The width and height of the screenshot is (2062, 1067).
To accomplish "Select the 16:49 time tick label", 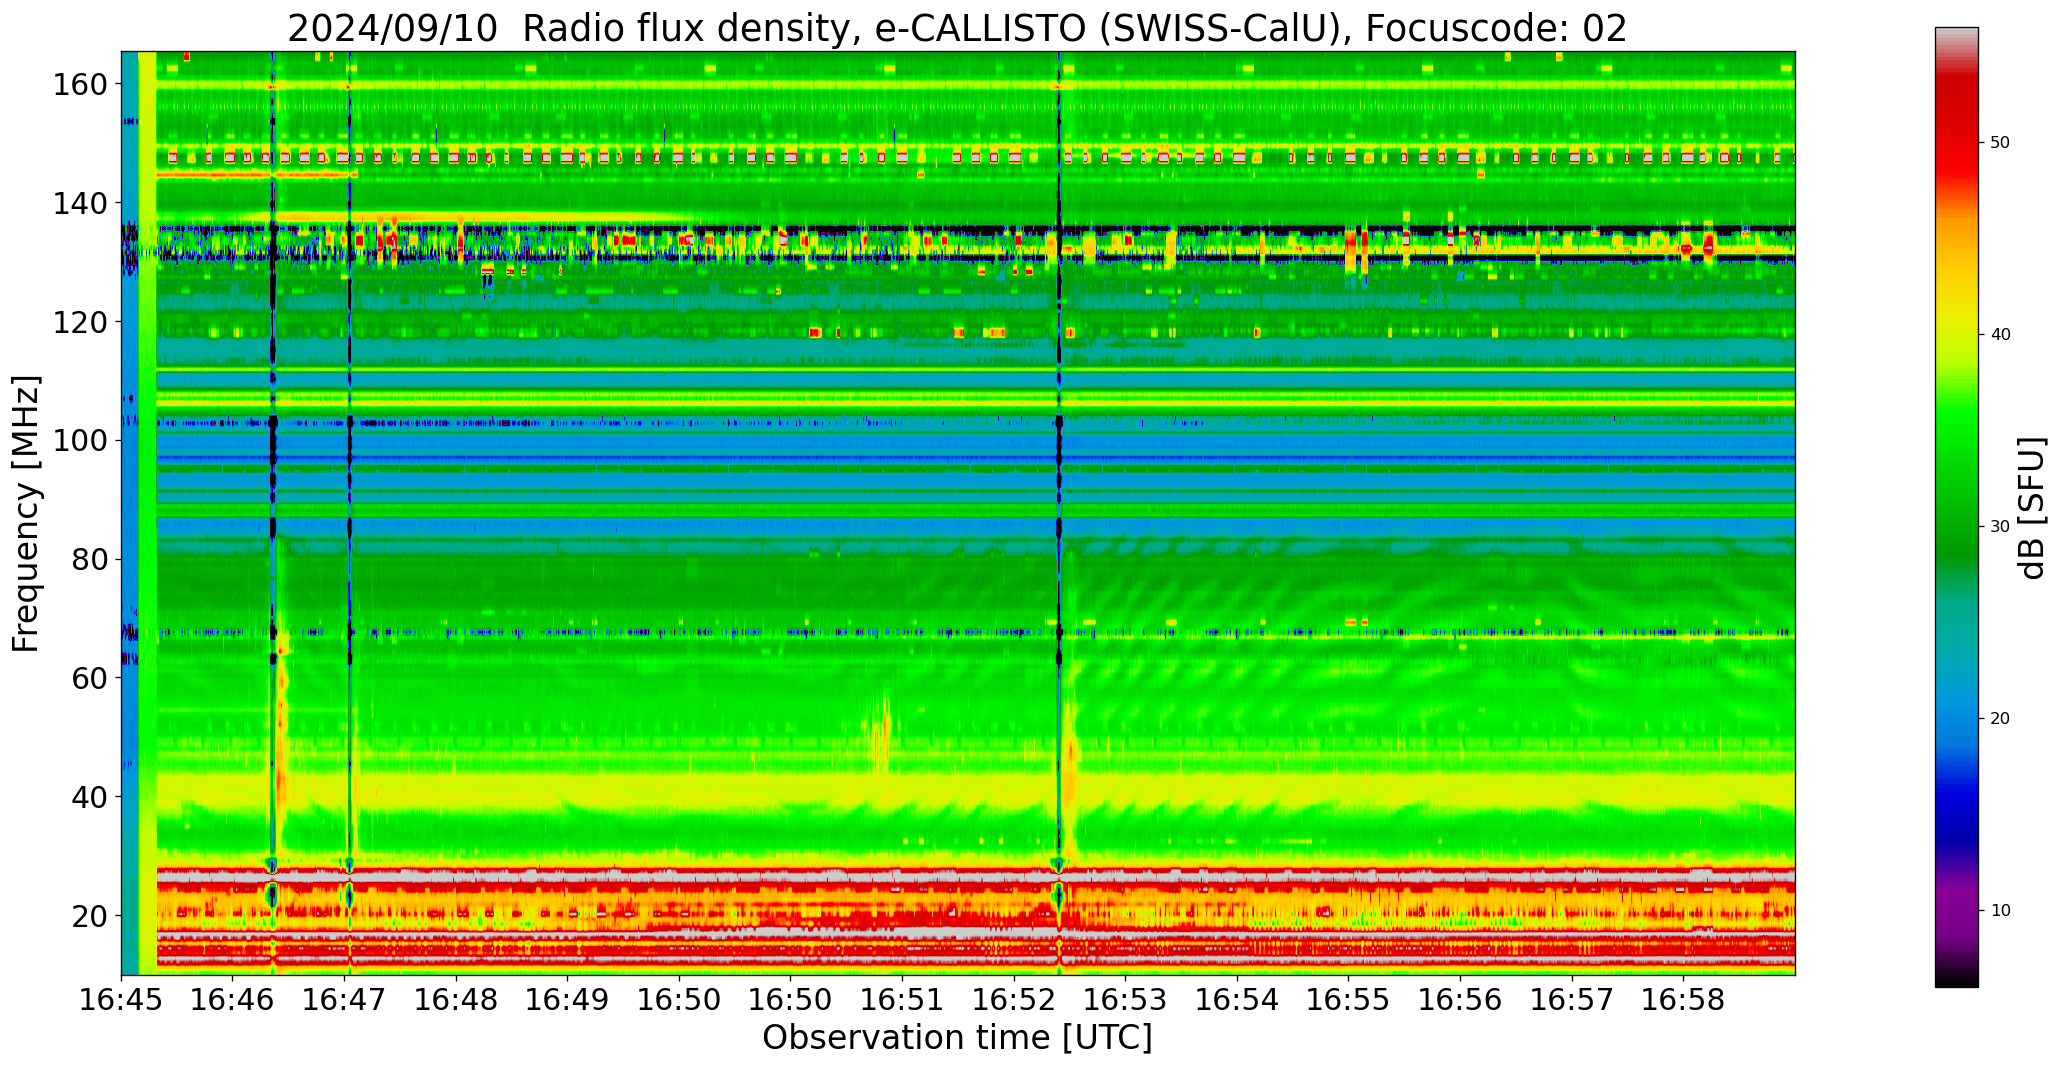I will pos(568,999).
